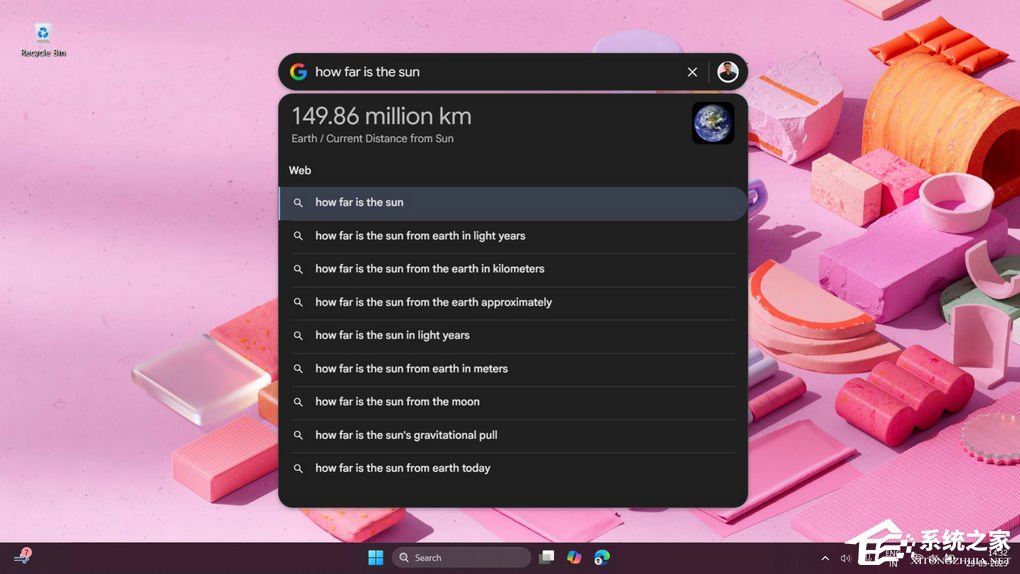This screenshot has width=1020, height=574.
Task: Open Task View on the taskbar
Action: tap(546, 558)
